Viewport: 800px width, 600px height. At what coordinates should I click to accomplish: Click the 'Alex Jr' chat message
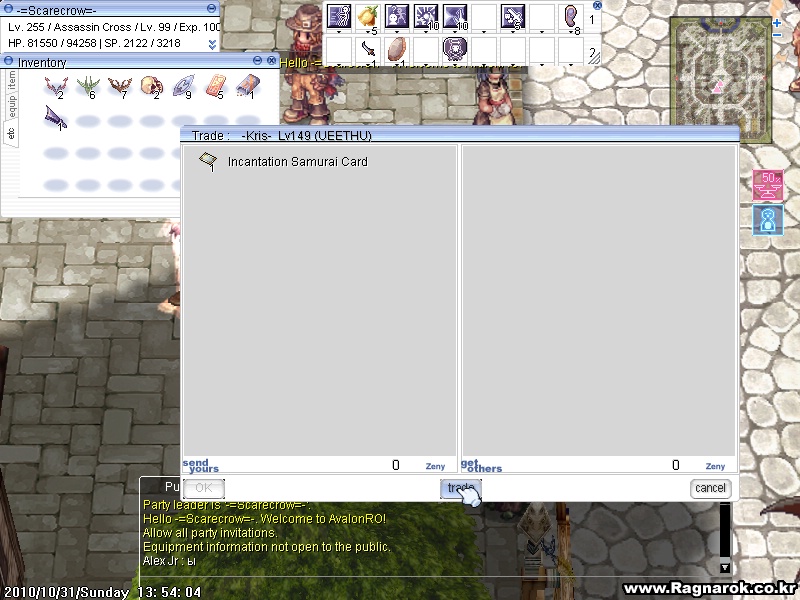pyautogui.click(x=169, y=561)
